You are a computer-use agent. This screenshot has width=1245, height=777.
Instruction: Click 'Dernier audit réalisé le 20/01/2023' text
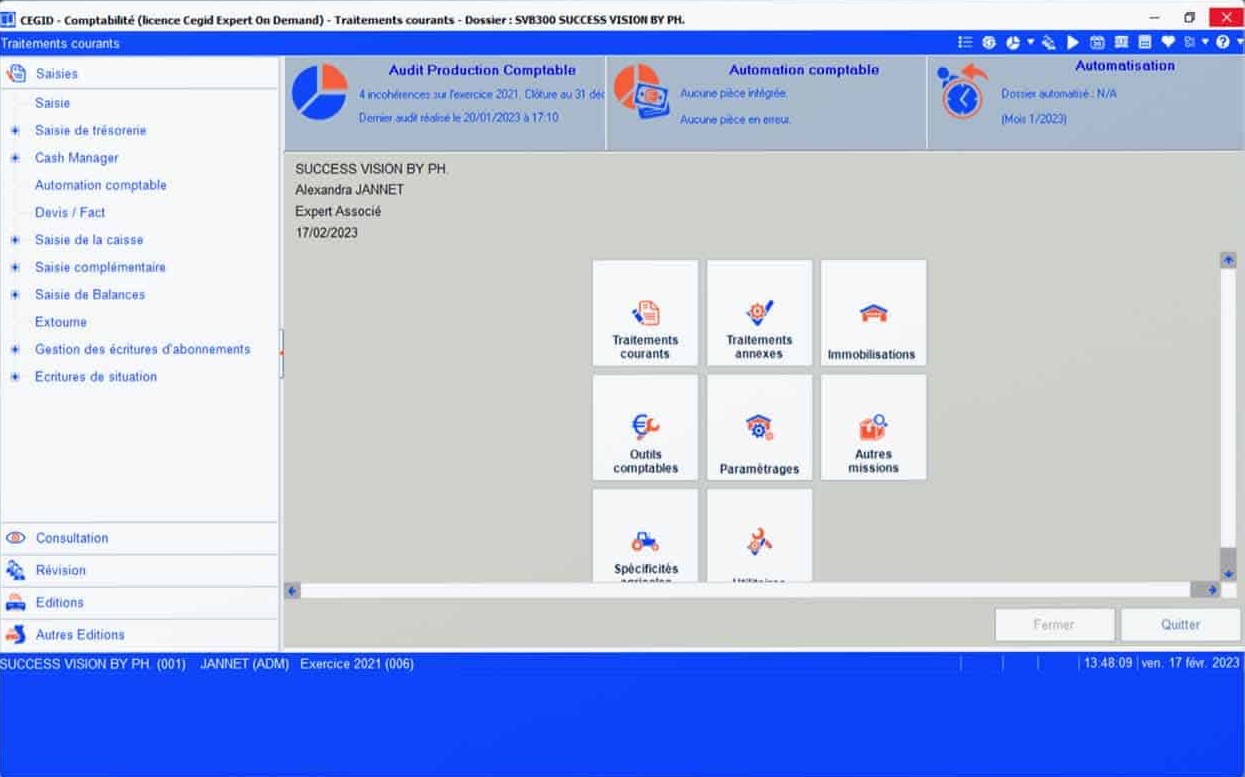459,118
